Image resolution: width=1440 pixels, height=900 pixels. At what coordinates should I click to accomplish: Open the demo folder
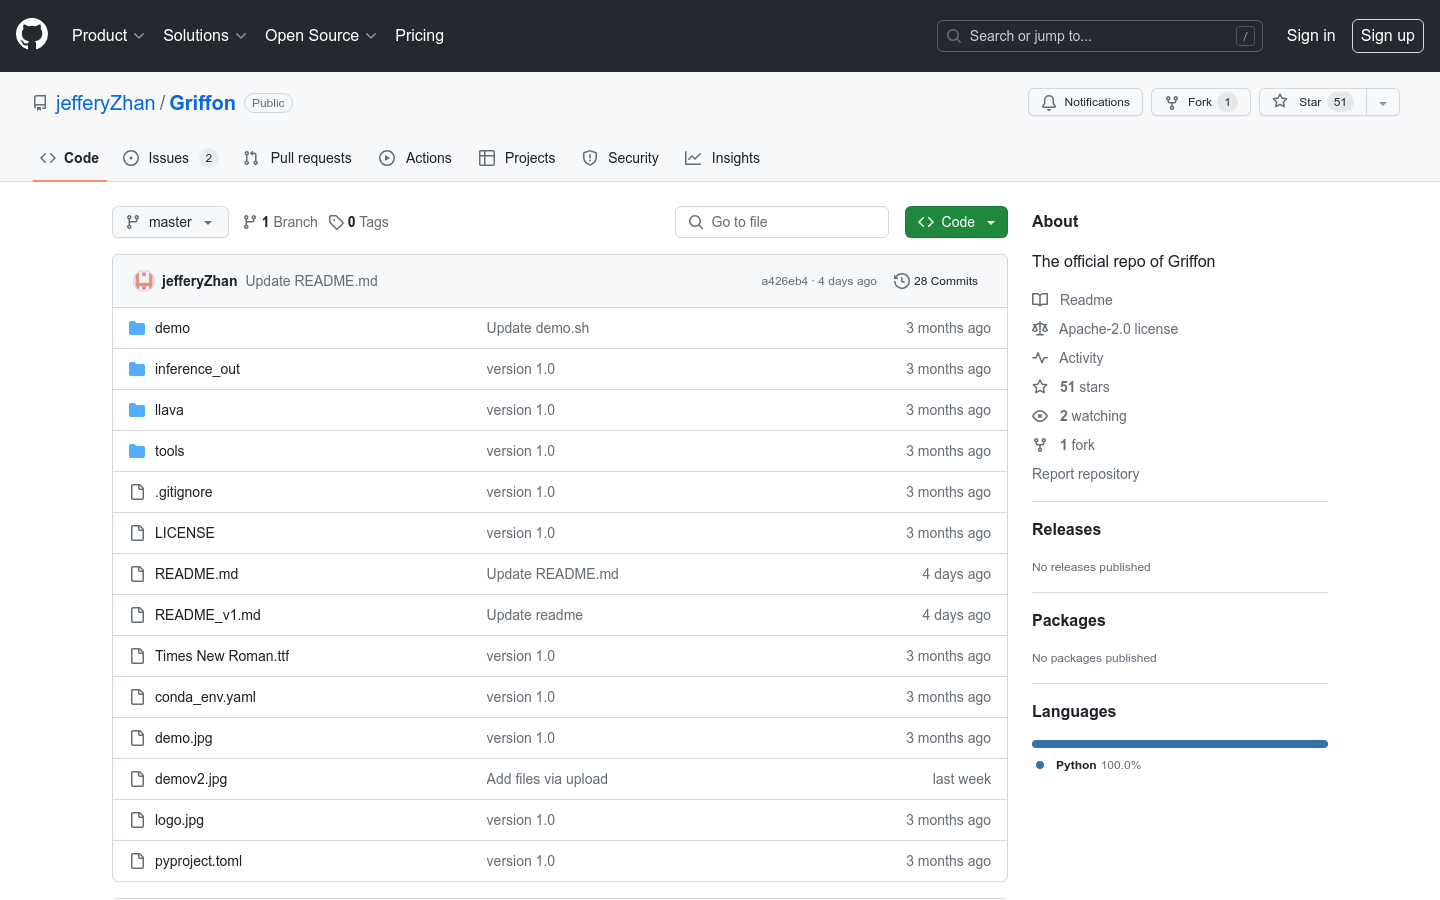tap(172, 328)
